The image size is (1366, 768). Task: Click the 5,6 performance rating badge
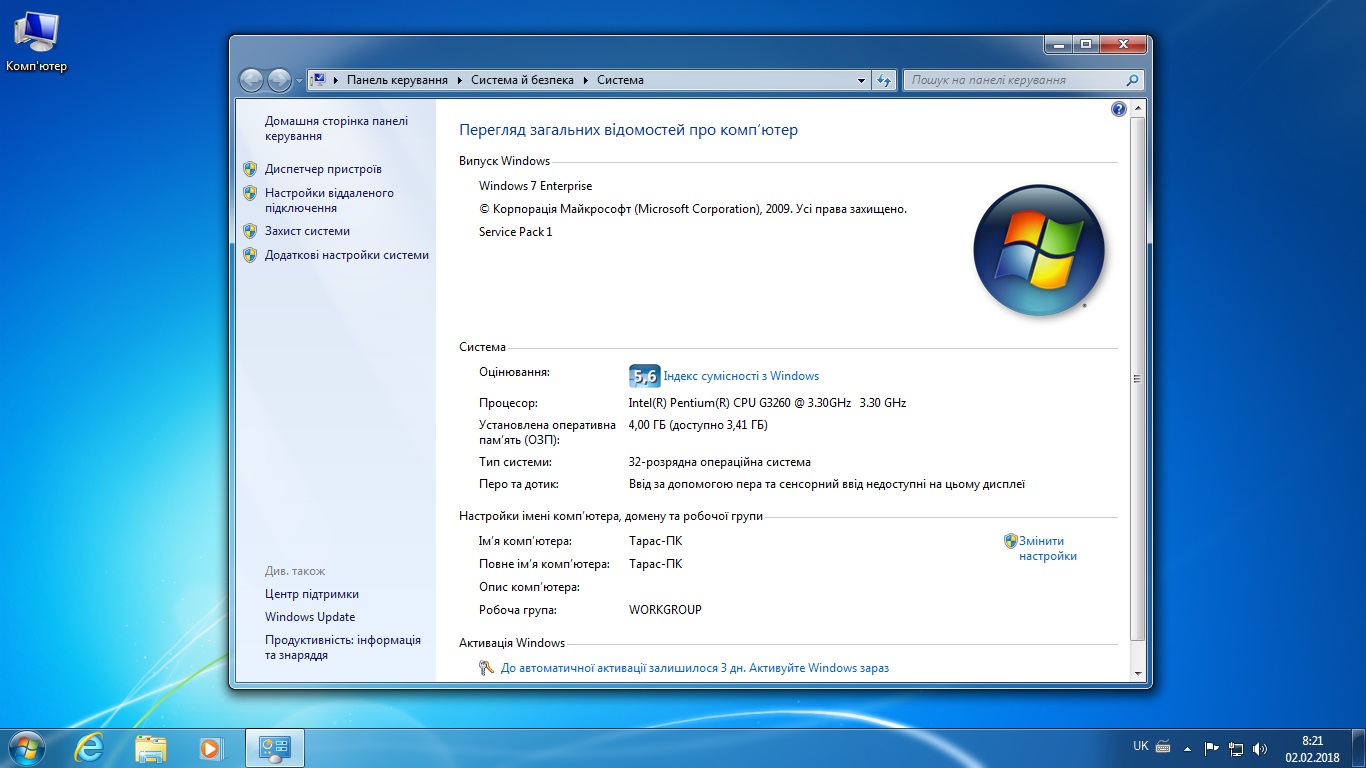click(644, 376)
